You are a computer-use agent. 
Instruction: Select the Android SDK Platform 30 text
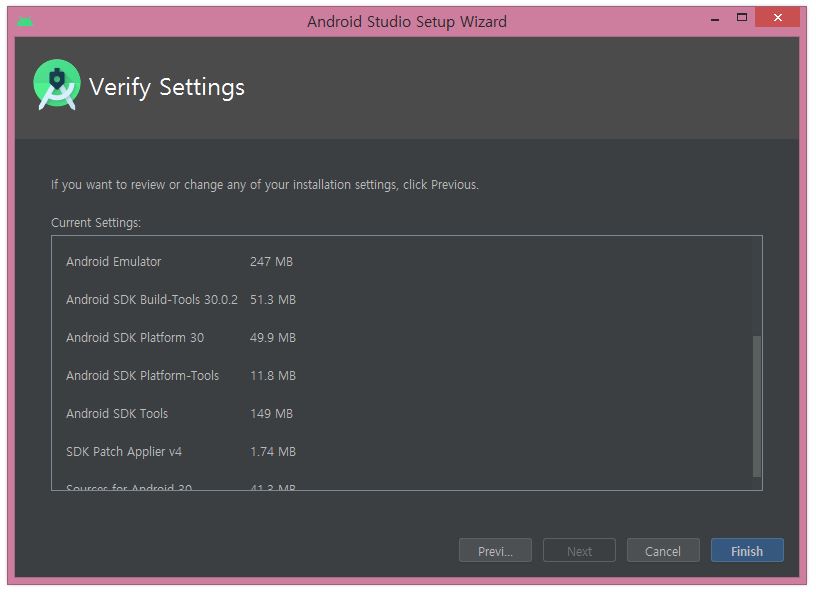135,337
